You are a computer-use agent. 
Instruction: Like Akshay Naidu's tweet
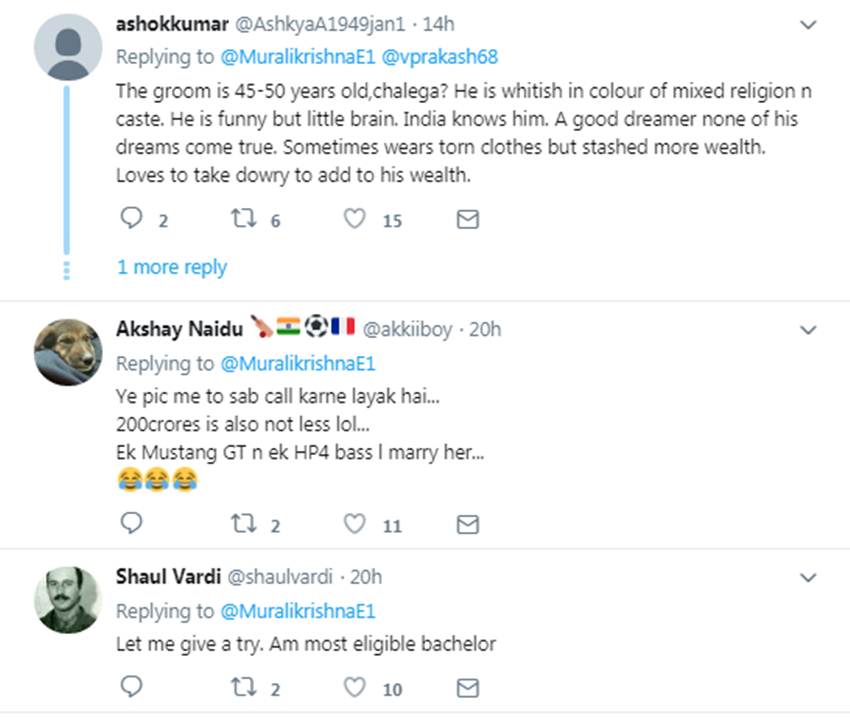pos(355,523)
